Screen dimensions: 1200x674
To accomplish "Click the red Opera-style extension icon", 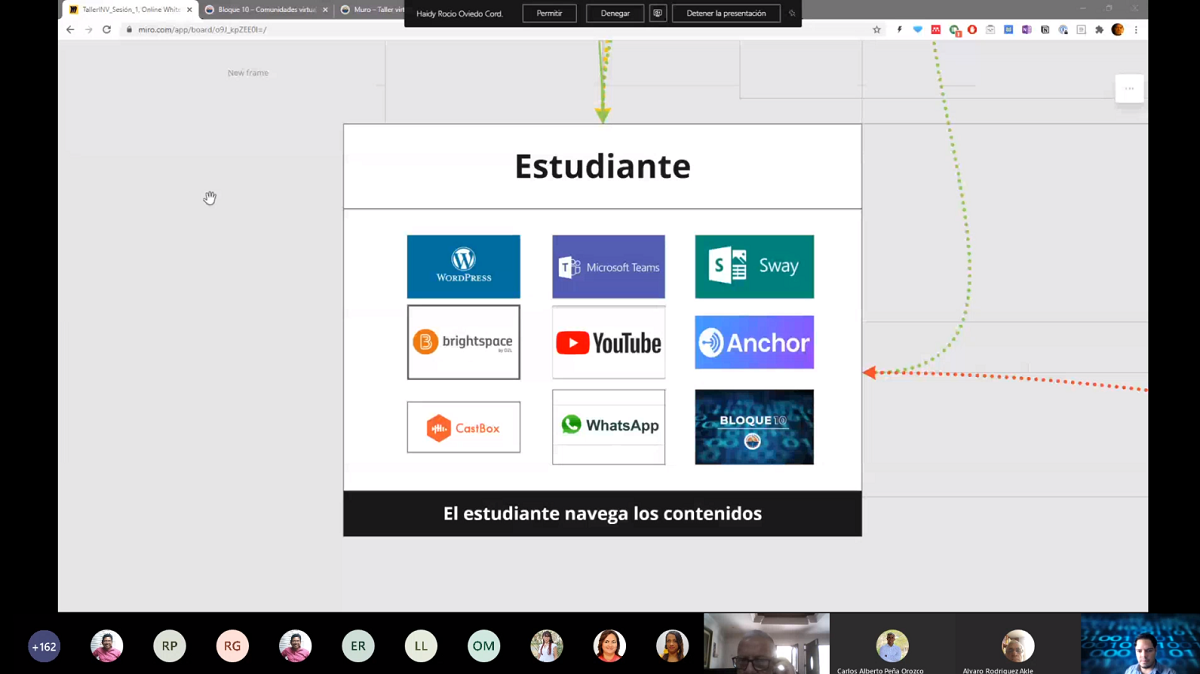I will click(972, 30).
